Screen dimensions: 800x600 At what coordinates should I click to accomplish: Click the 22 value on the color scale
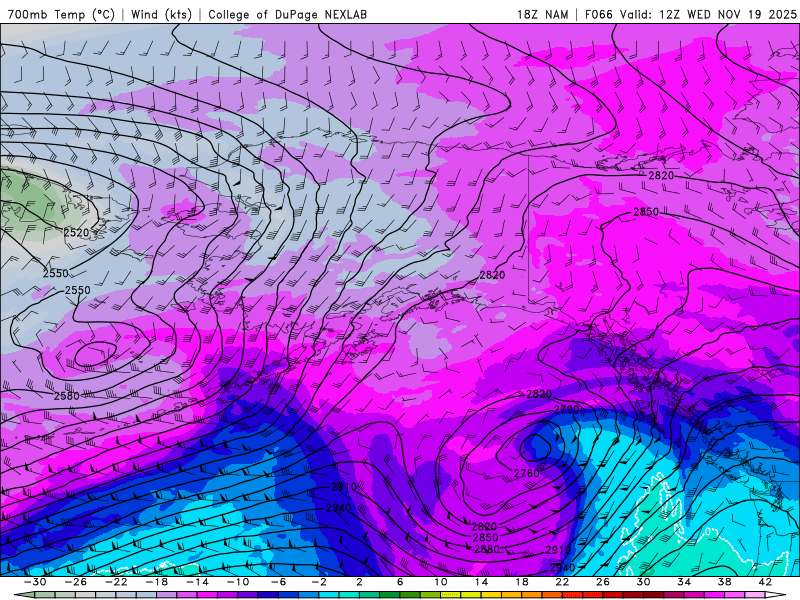(x=562, y=582)
